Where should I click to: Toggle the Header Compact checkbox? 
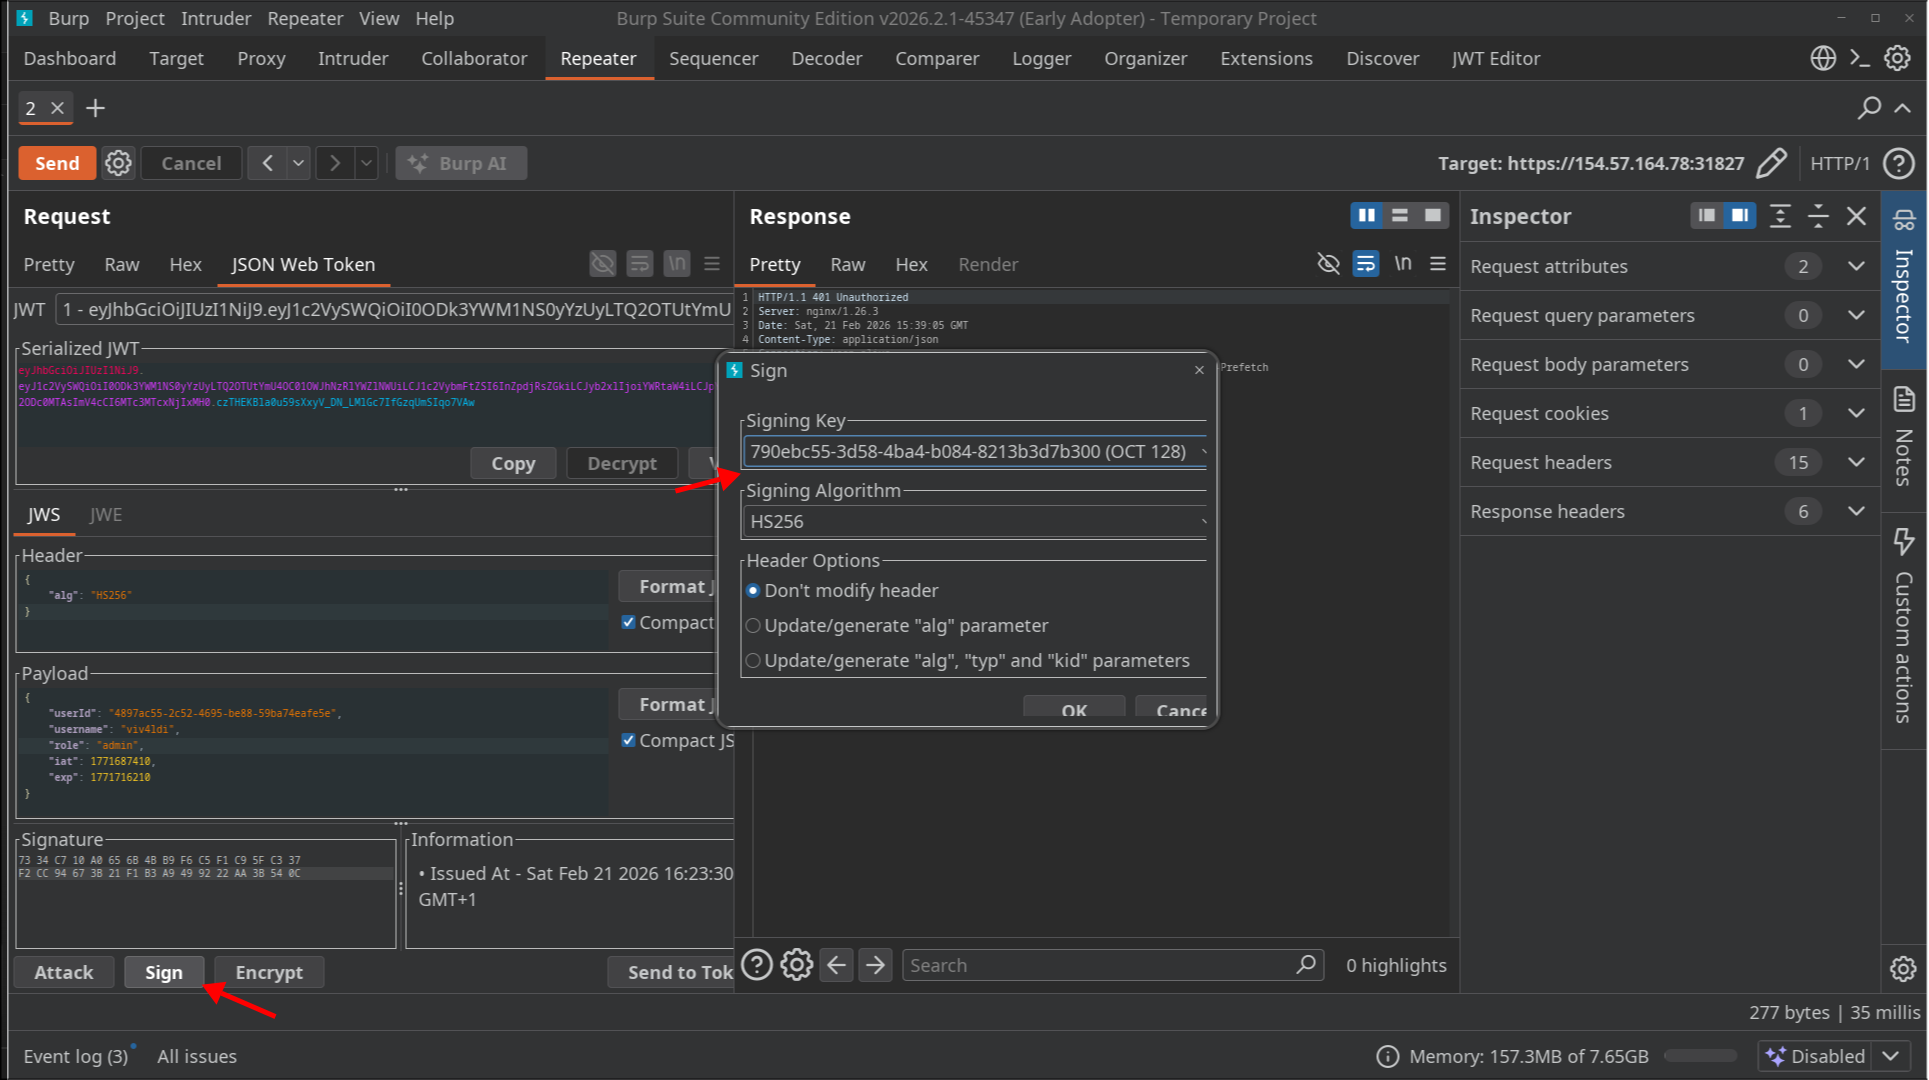[x=628, y=622]
